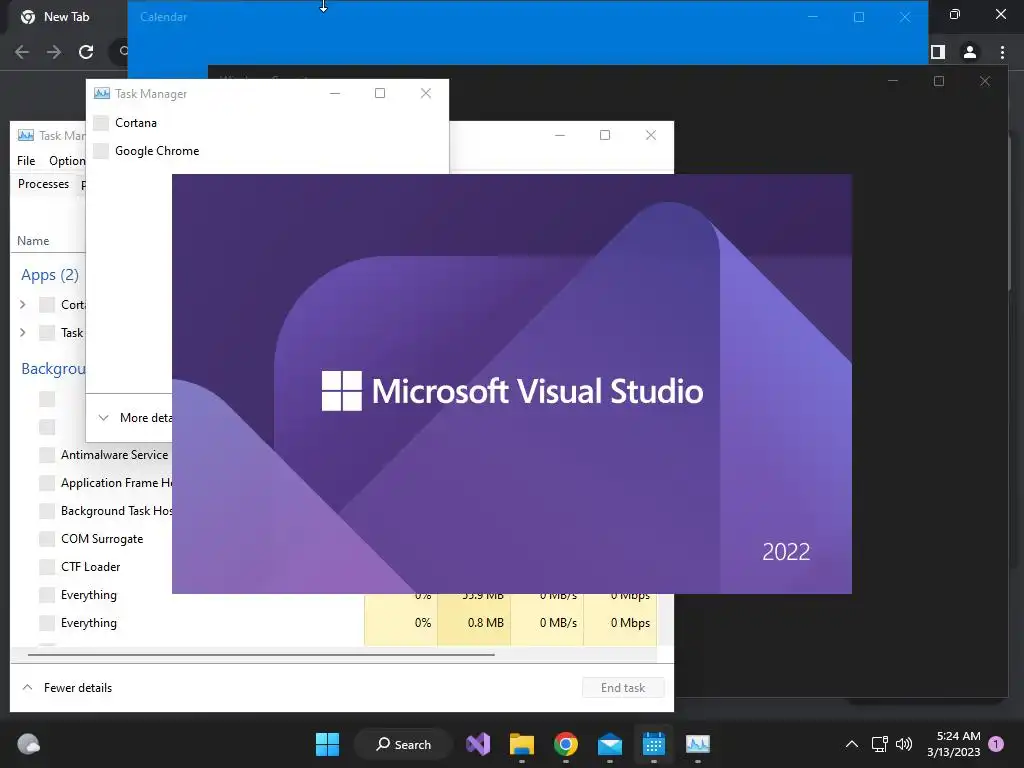This screenshot has width=1024, height=768.
Task: Click the taskbar Search box
Action: [x=404, y=744]
